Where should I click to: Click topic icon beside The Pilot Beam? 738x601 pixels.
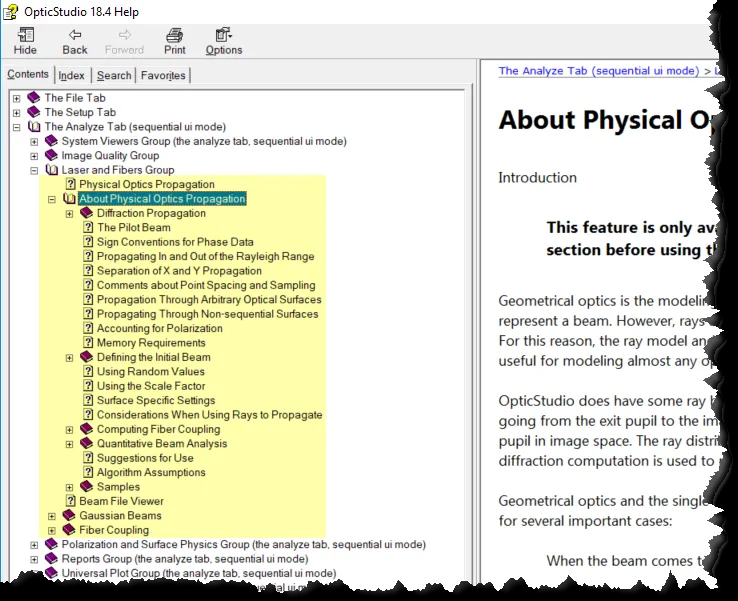[x=88, y=227]
